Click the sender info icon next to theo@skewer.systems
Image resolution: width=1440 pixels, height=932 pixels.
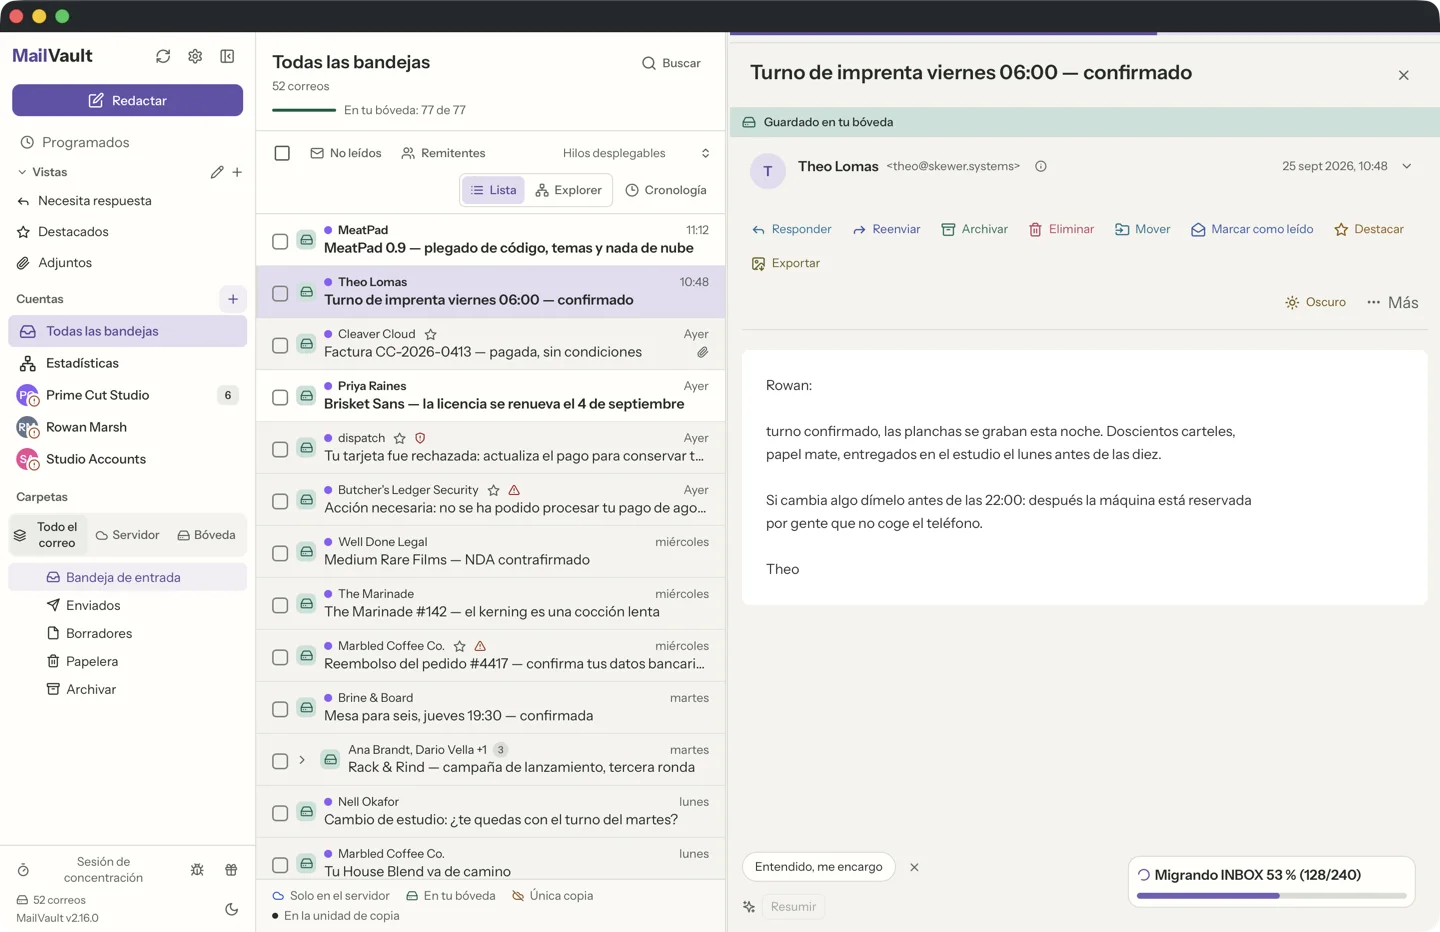coord(1041,166)
